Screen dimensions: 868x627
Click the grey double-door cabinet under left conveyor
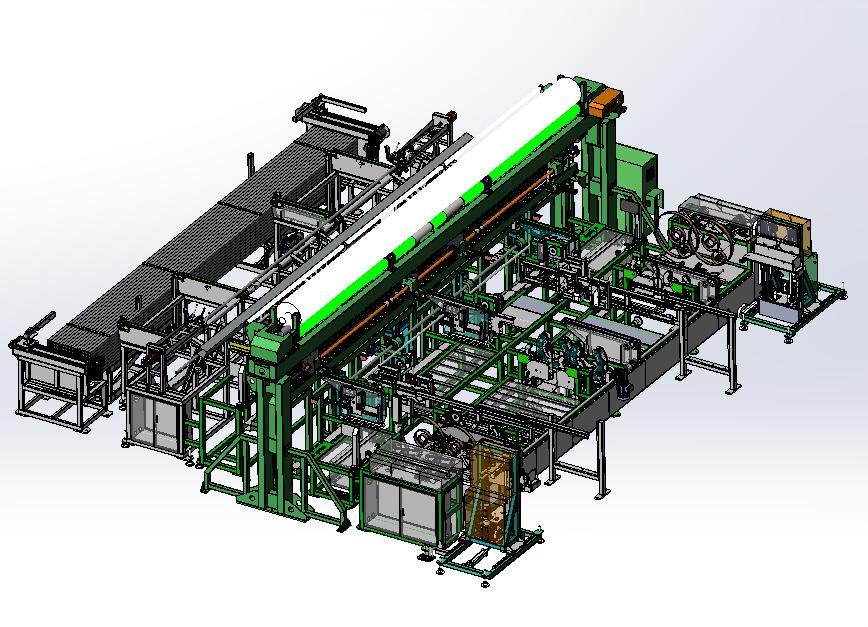(x=155, y=422)
